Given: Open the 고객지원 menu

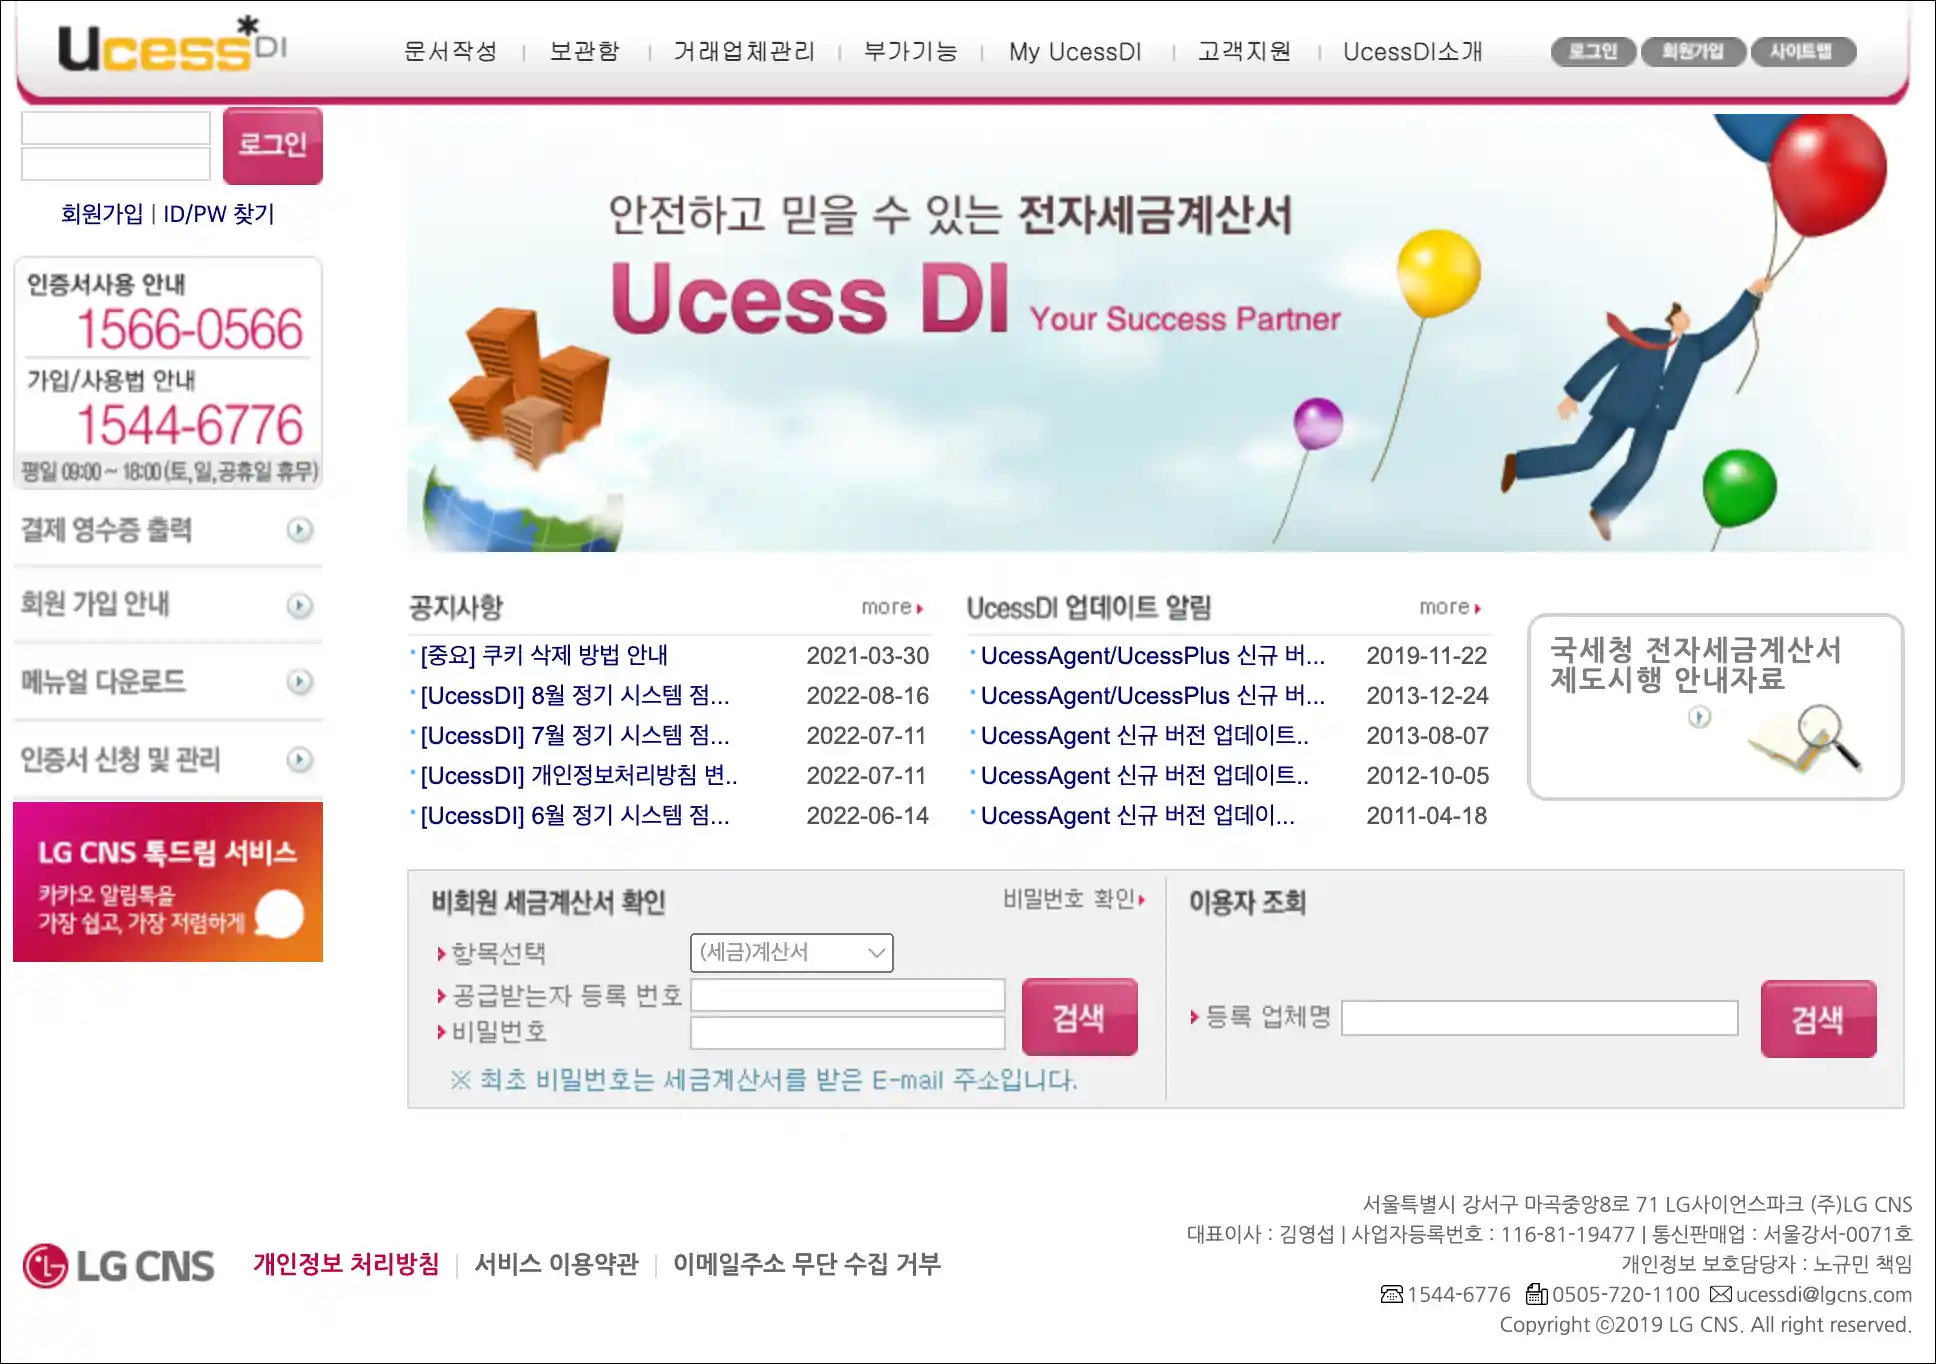Looking at the screenshot, I should tap(1244, 52).
